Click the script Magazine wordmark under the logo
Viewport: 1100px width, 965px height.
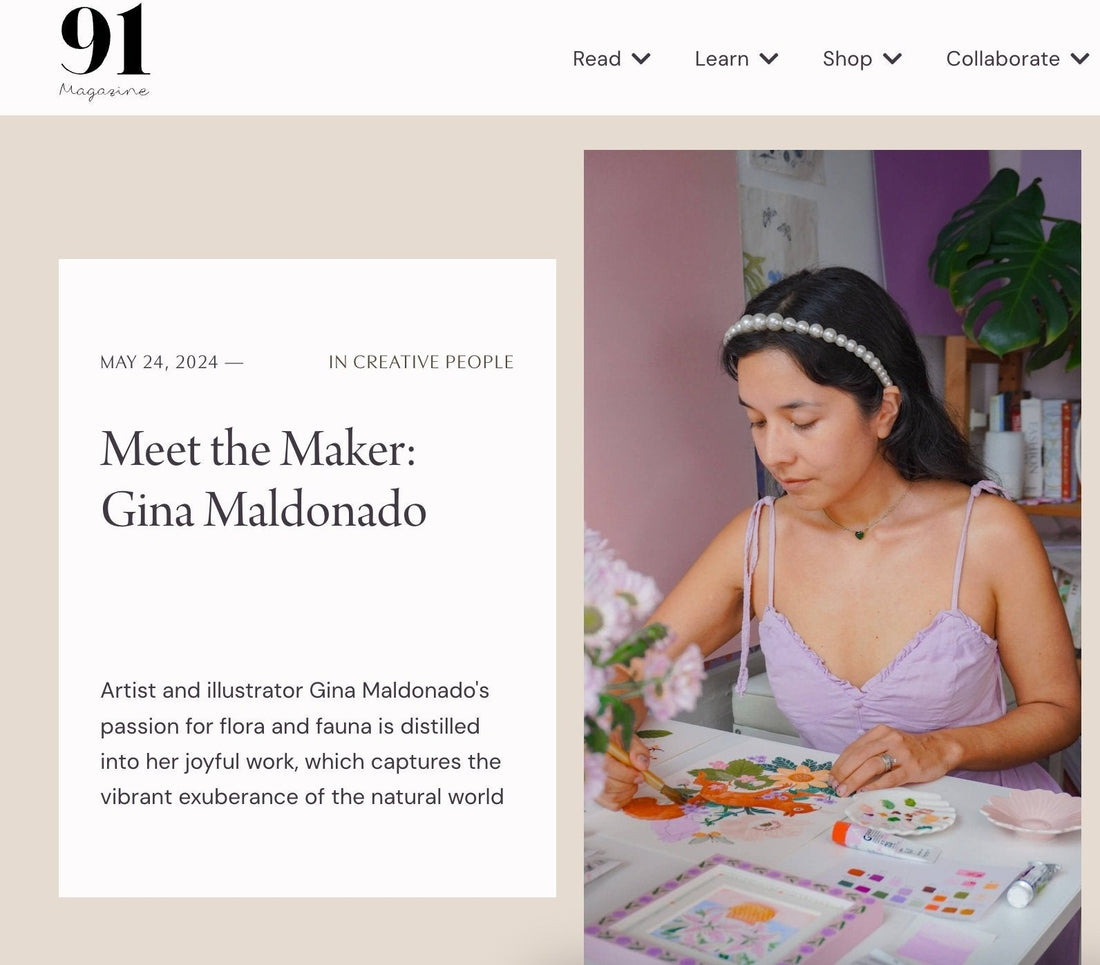(104, 92)
